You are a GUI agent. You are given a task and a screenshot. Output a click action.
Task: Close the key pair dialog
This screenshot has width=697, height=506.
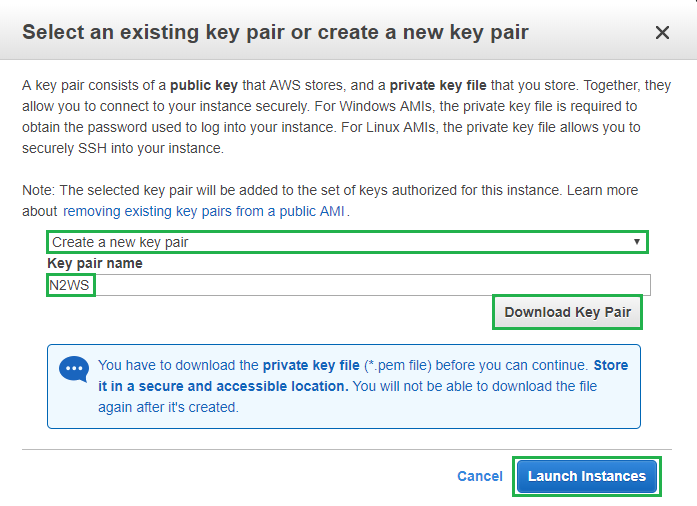tap(662, 33)
